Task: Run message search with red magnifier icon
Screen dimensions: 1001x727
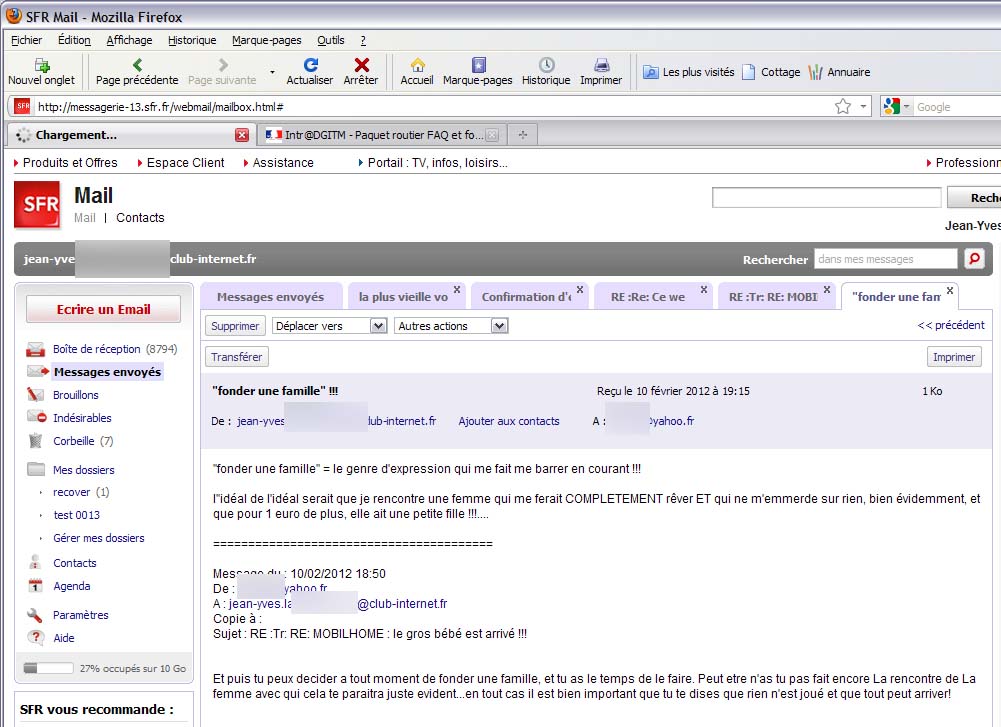Action: click(x=974, y=259)
